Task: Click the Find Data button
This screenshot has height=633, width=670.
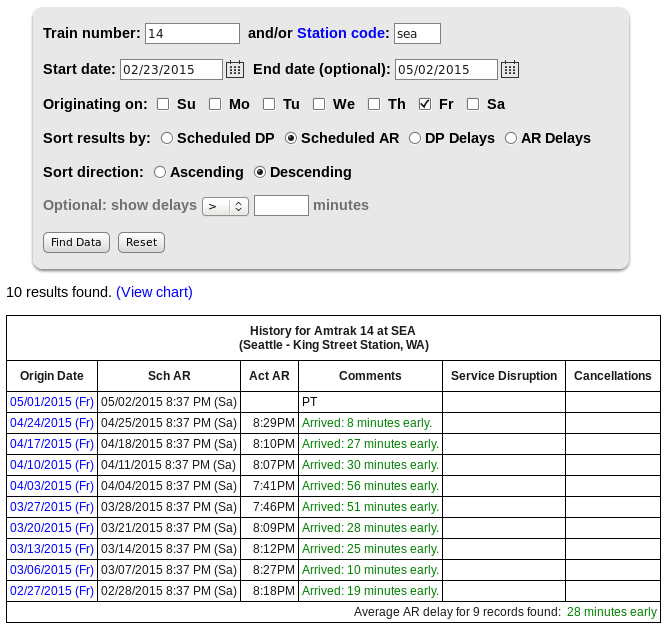Action: pyautogui.click(x=76, y=242)
